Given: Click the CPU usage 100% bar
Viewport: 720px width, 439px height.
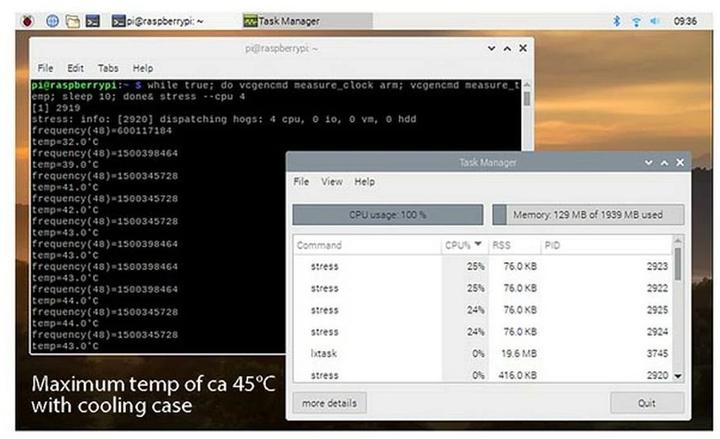Looking at the screenshot, I should [388, 214].
